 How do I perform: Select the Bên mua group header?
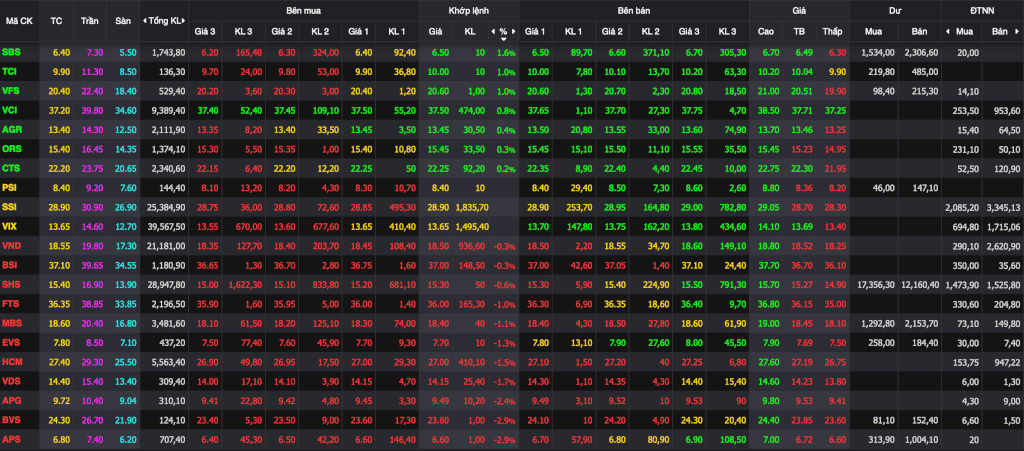[x=303, y=10]
